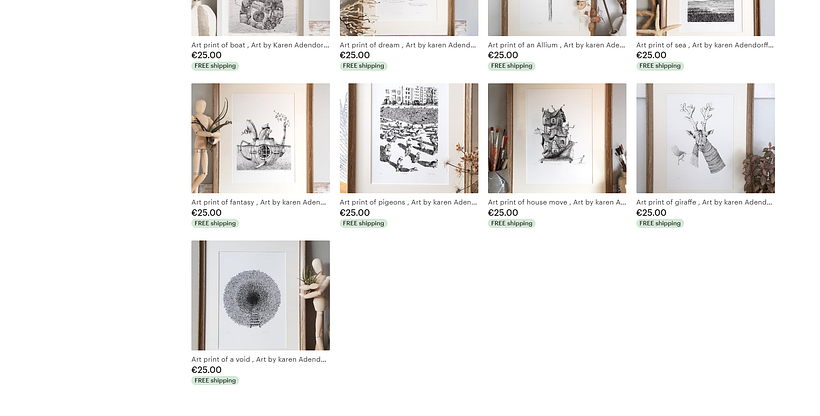Open the void art print thumbnail

point(260,295)
